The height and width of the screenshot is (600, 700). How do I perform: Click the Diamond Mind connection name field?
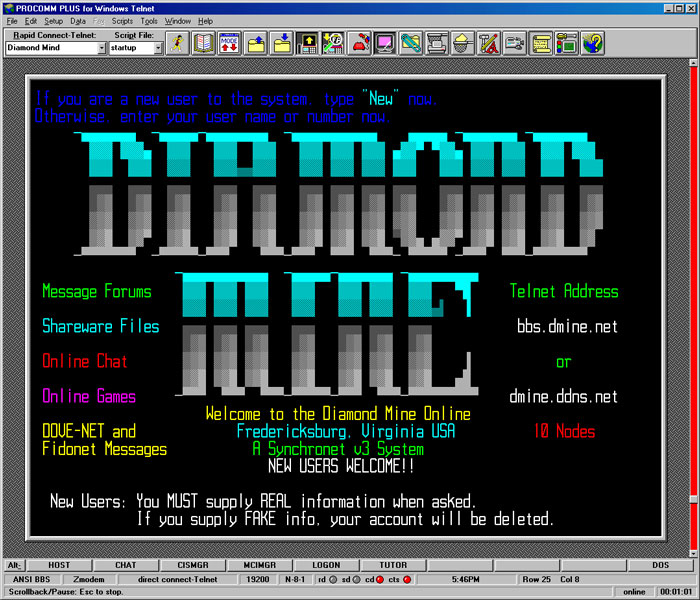click(x=52, y=48)
